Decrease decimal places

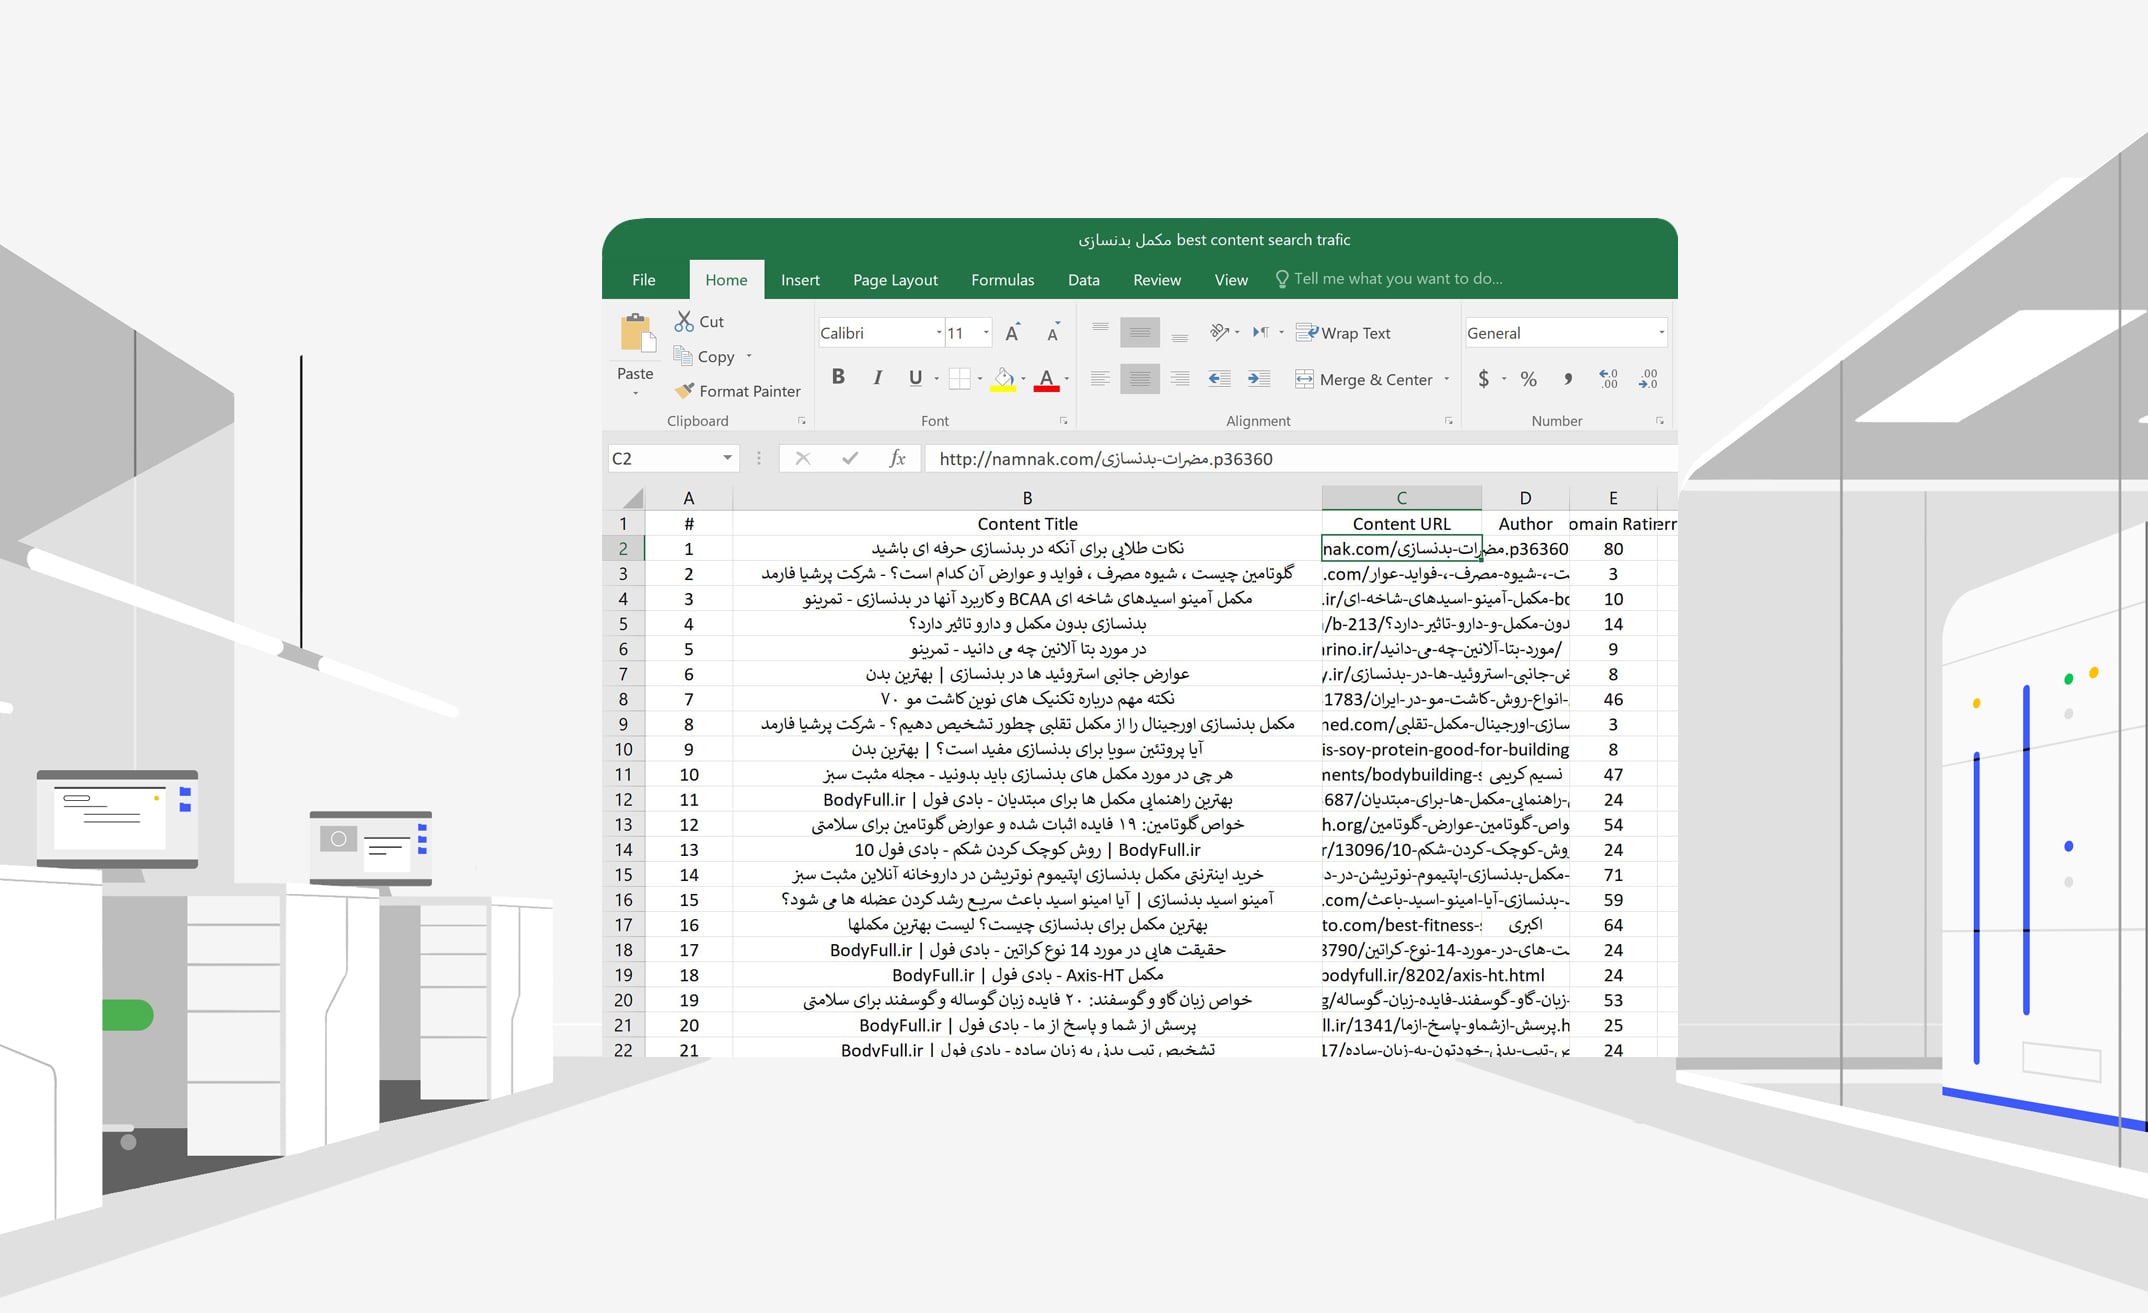pyautogui.click(x=1648, y=379)
